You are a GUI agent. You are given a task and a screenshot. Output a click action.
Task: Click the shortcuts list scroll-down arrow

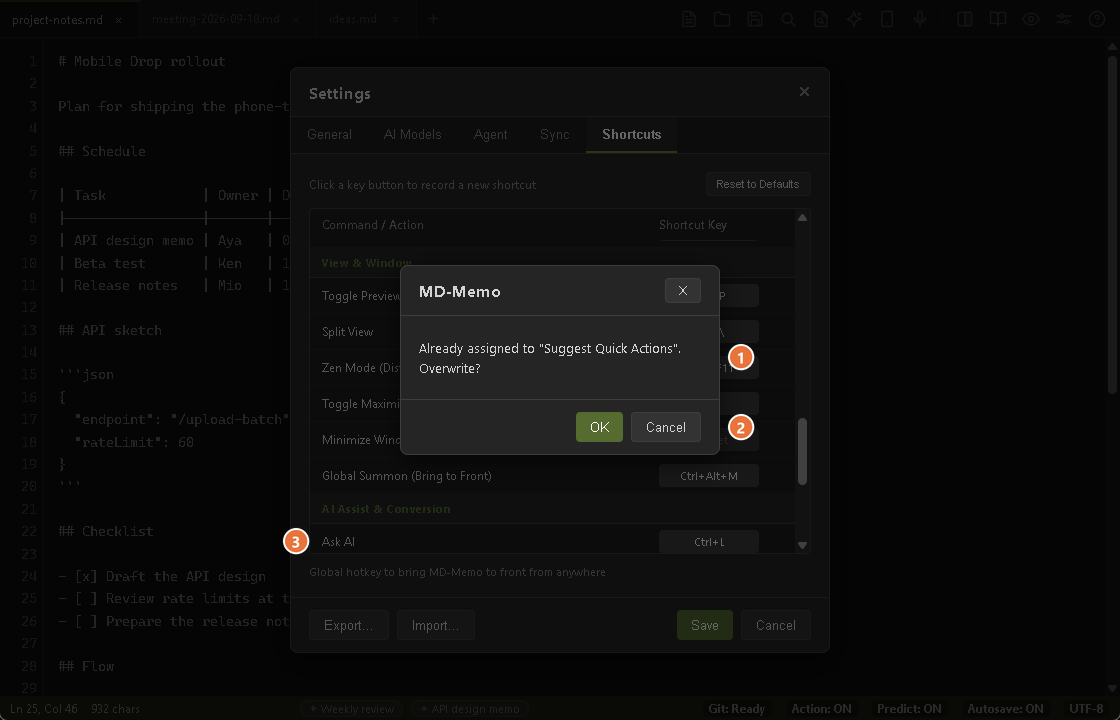(802, 545)
